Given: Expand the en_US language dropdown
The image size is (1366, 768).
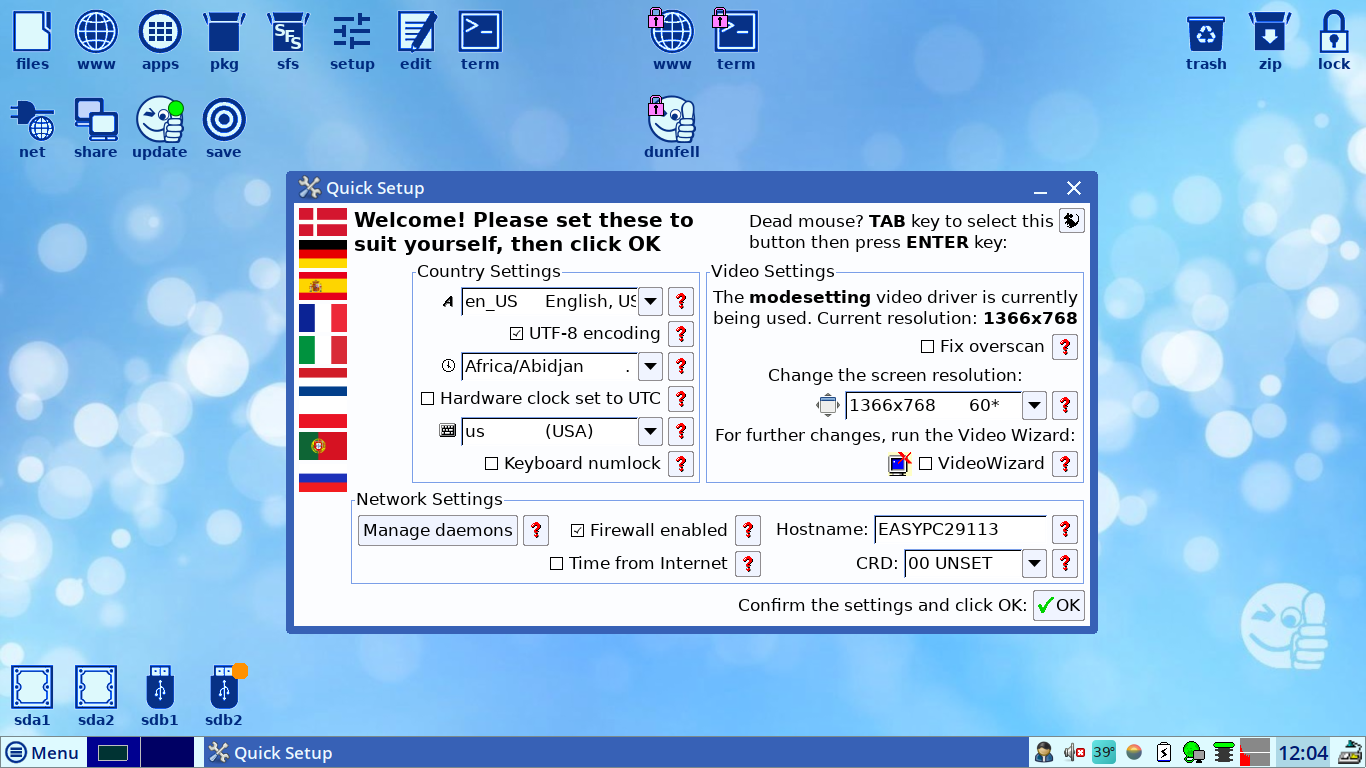Looking at the screenshot, I should click(650, 301).
